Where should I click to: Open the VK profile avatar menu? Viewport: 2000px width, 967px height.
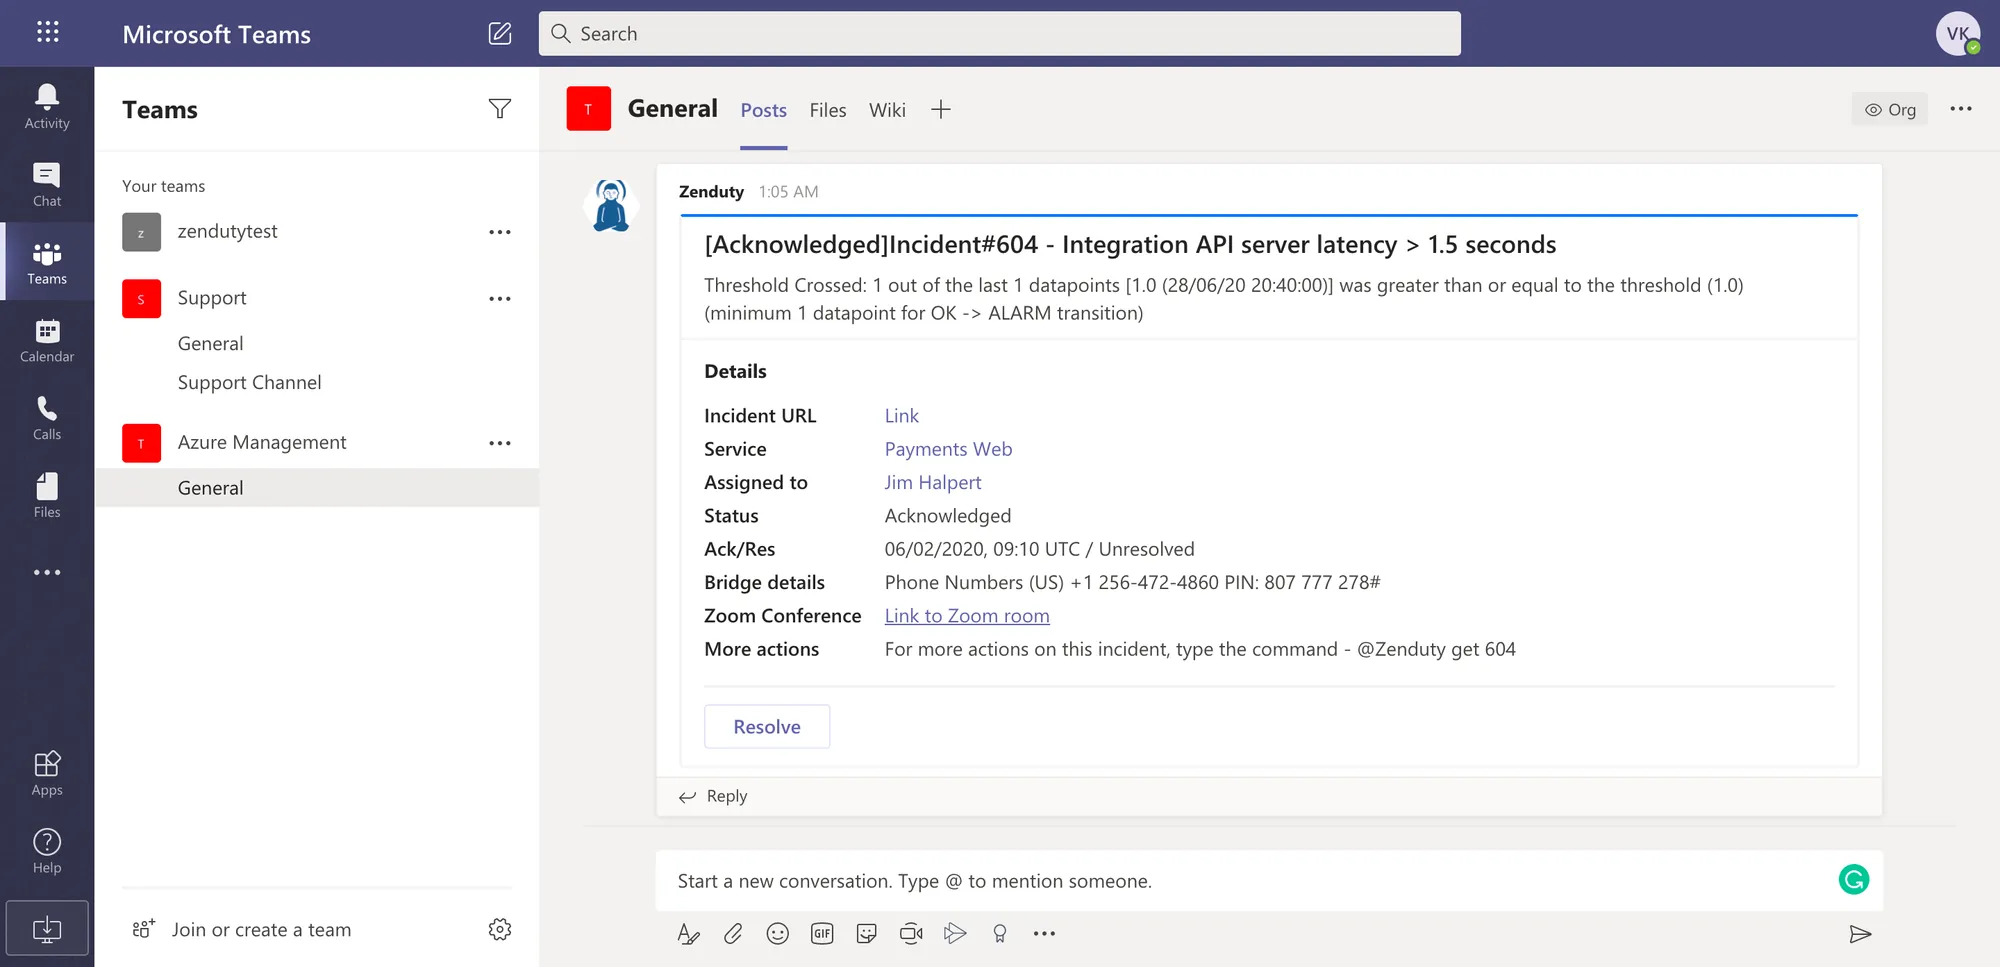(x=1958, y=33)
